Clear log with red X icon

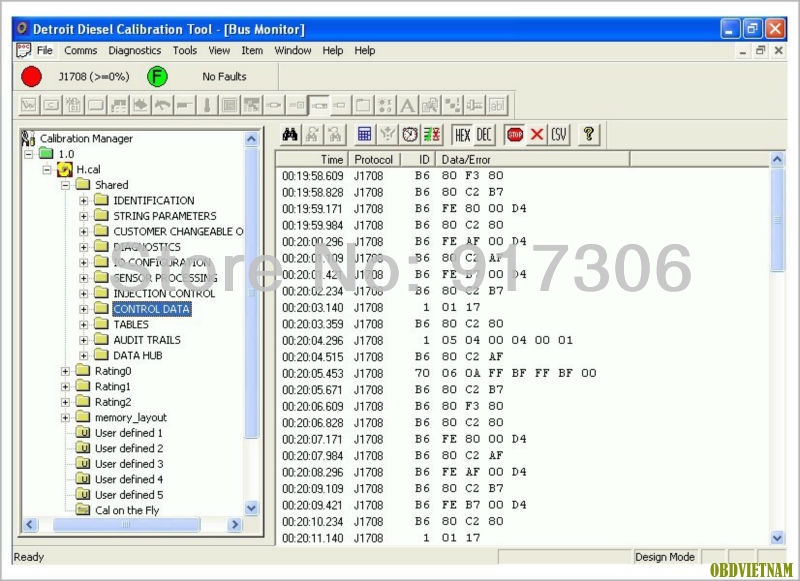(537, 135)
